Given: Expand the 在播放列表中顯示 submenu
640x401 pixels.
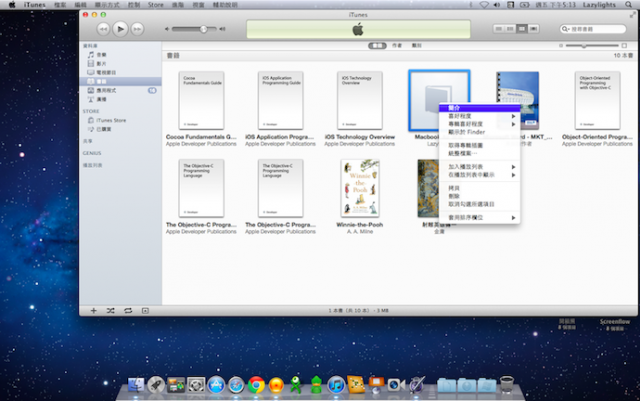Looking at the screenshot, I should [x=479, y=175].
